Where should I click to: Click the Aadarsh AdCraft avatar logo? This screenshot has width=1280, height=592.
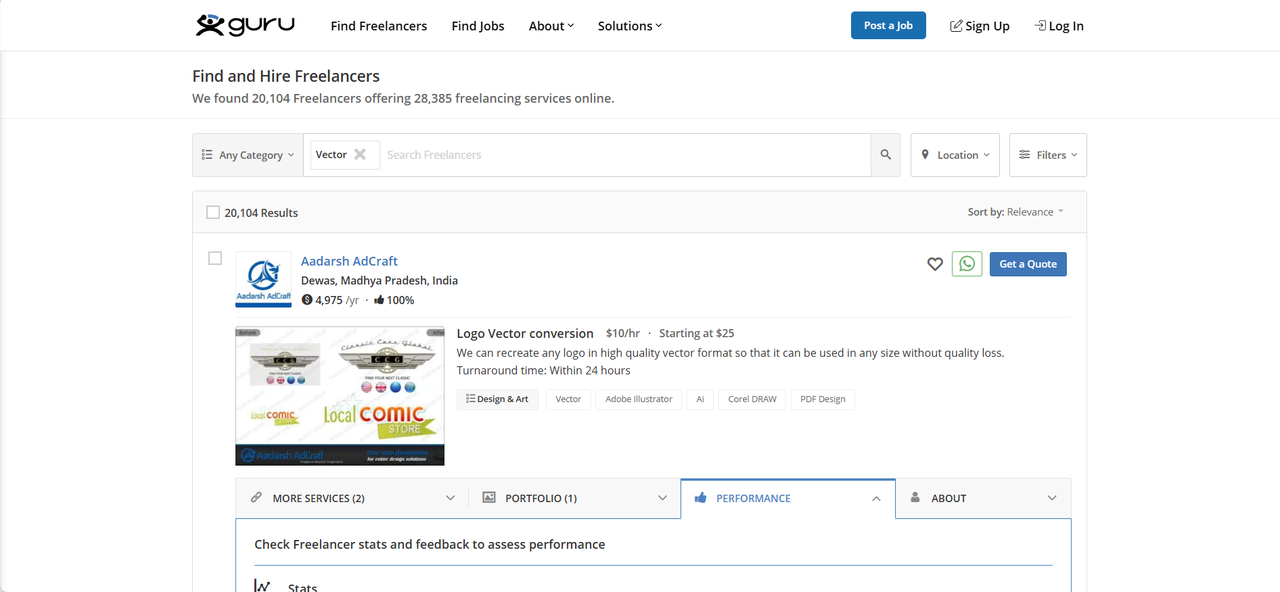(263, 279)
